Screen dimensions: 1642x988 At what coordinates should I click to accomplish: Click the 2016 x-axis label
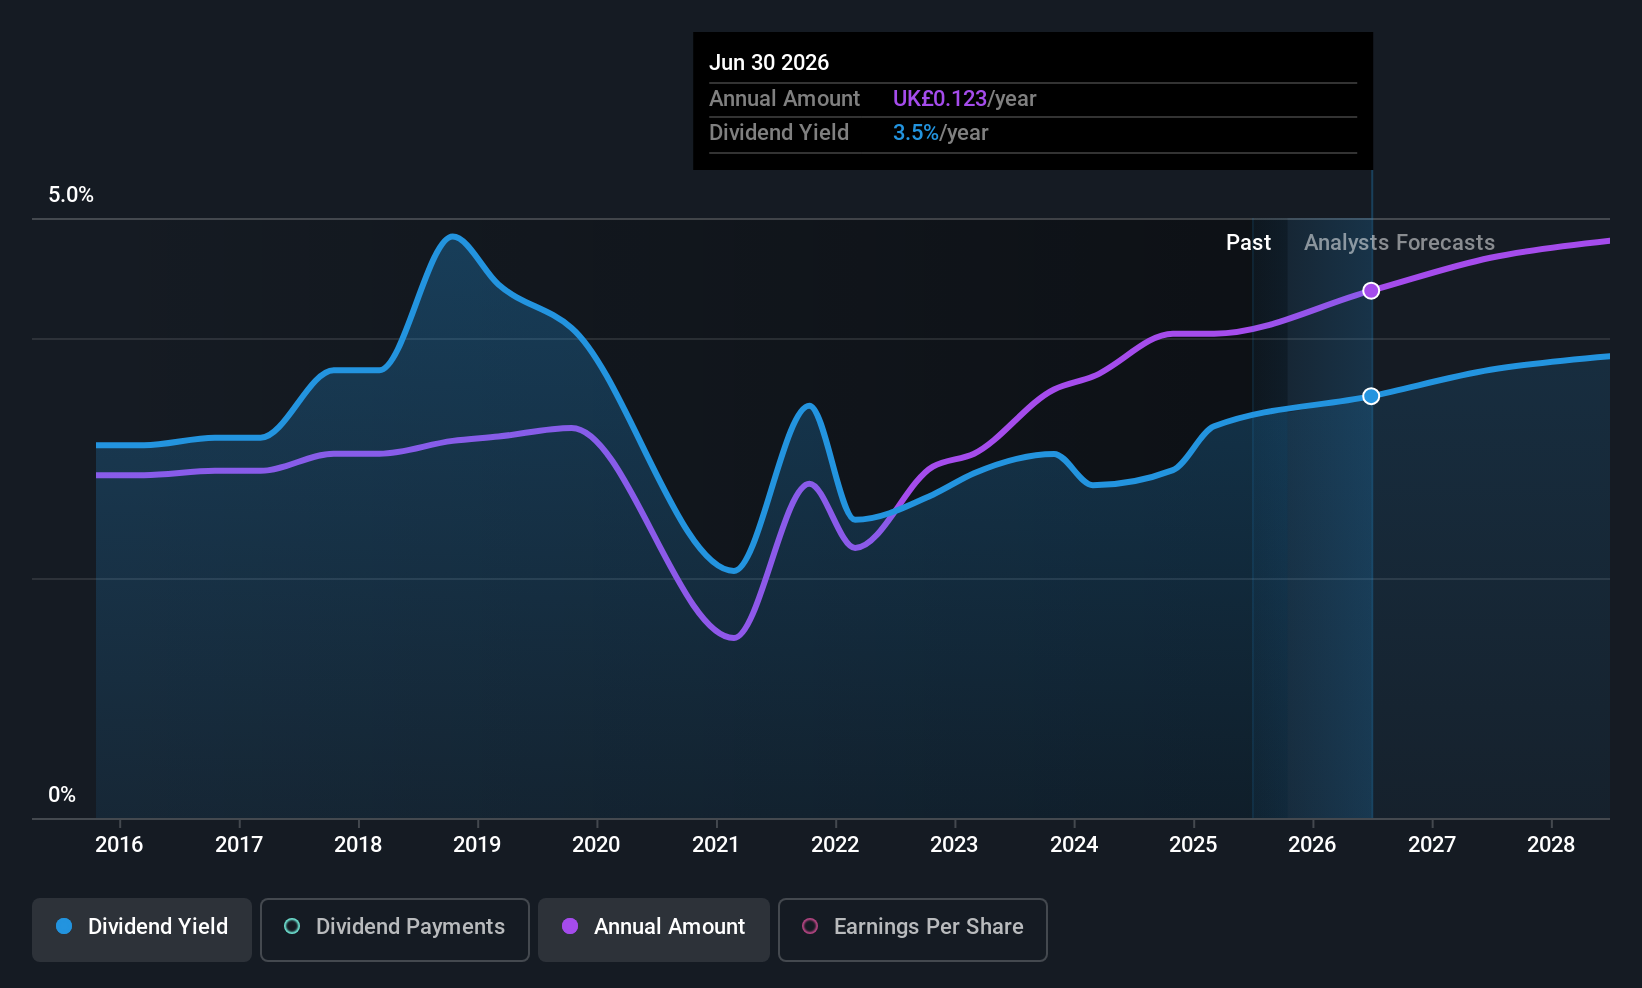coord(119,845)
